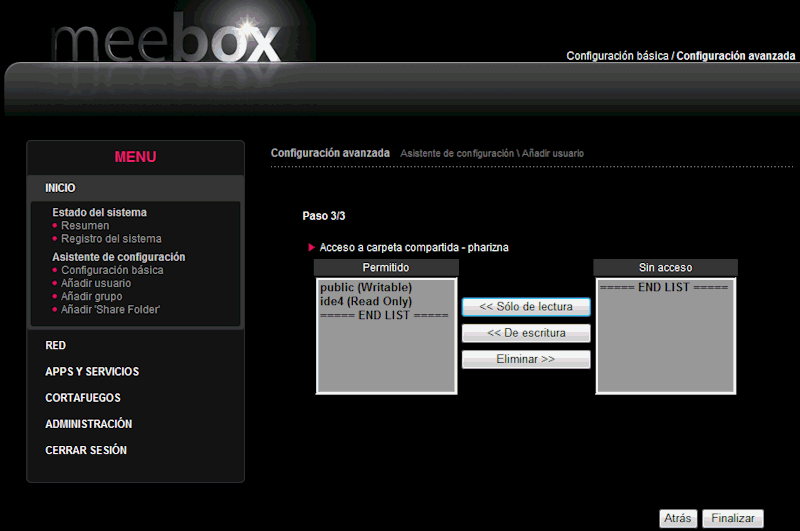This screenshot has width=800, height=531.
Task: Click the Permitido column header
Action: point(386,267)
